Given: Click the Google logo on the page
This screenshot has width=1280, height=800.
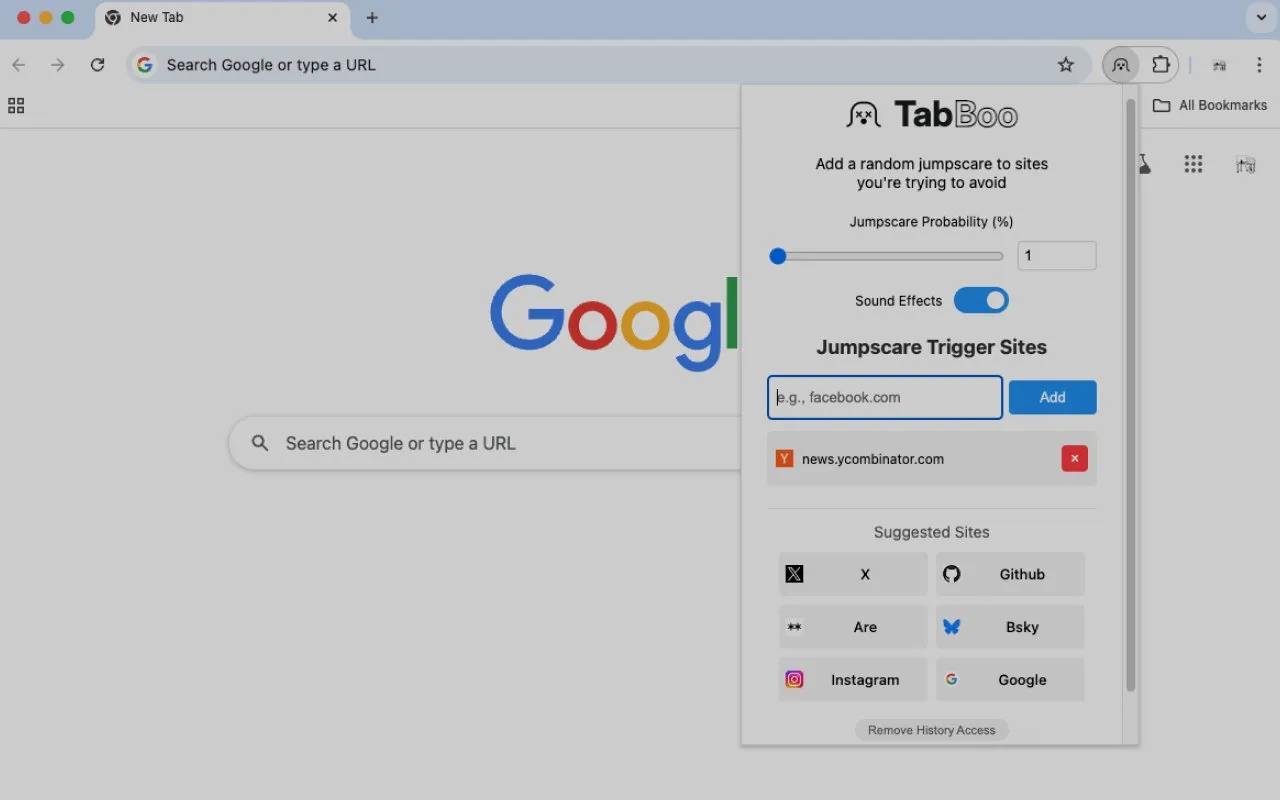Looking at the screenshot, I should (614, 322).
